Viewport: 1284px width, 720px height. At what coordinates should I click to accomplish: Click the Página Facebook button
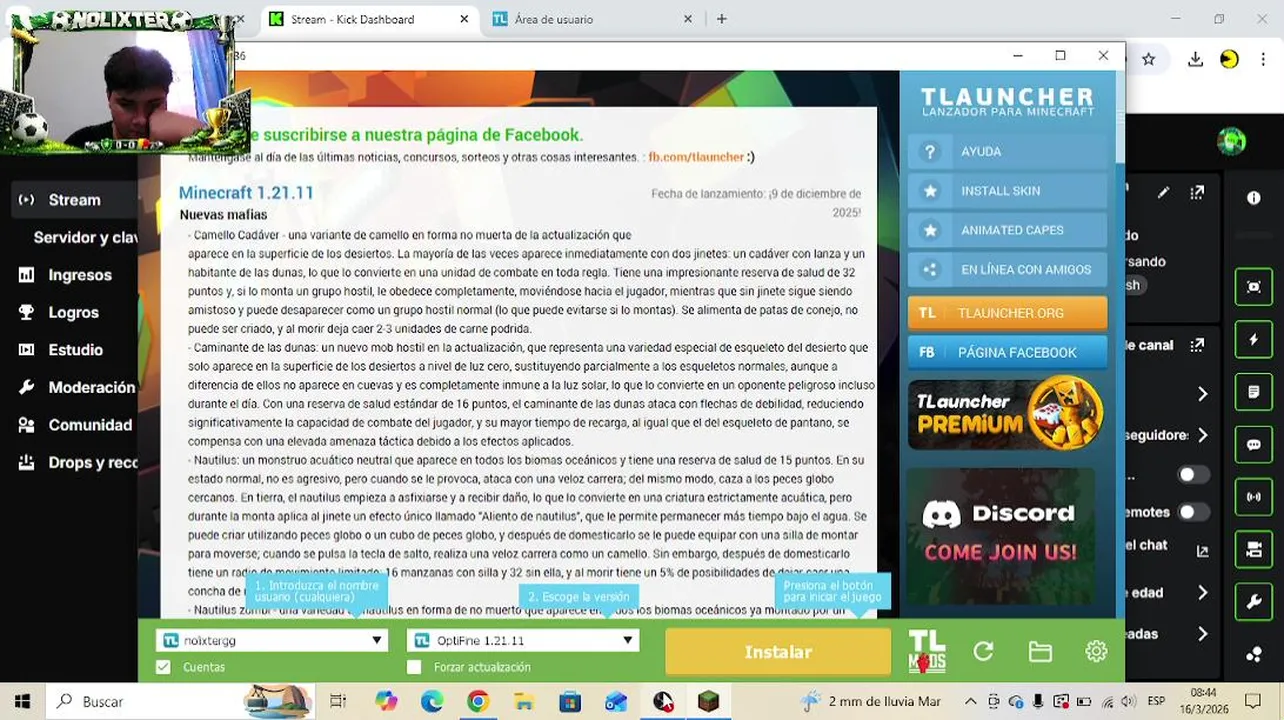[1007, 352]
